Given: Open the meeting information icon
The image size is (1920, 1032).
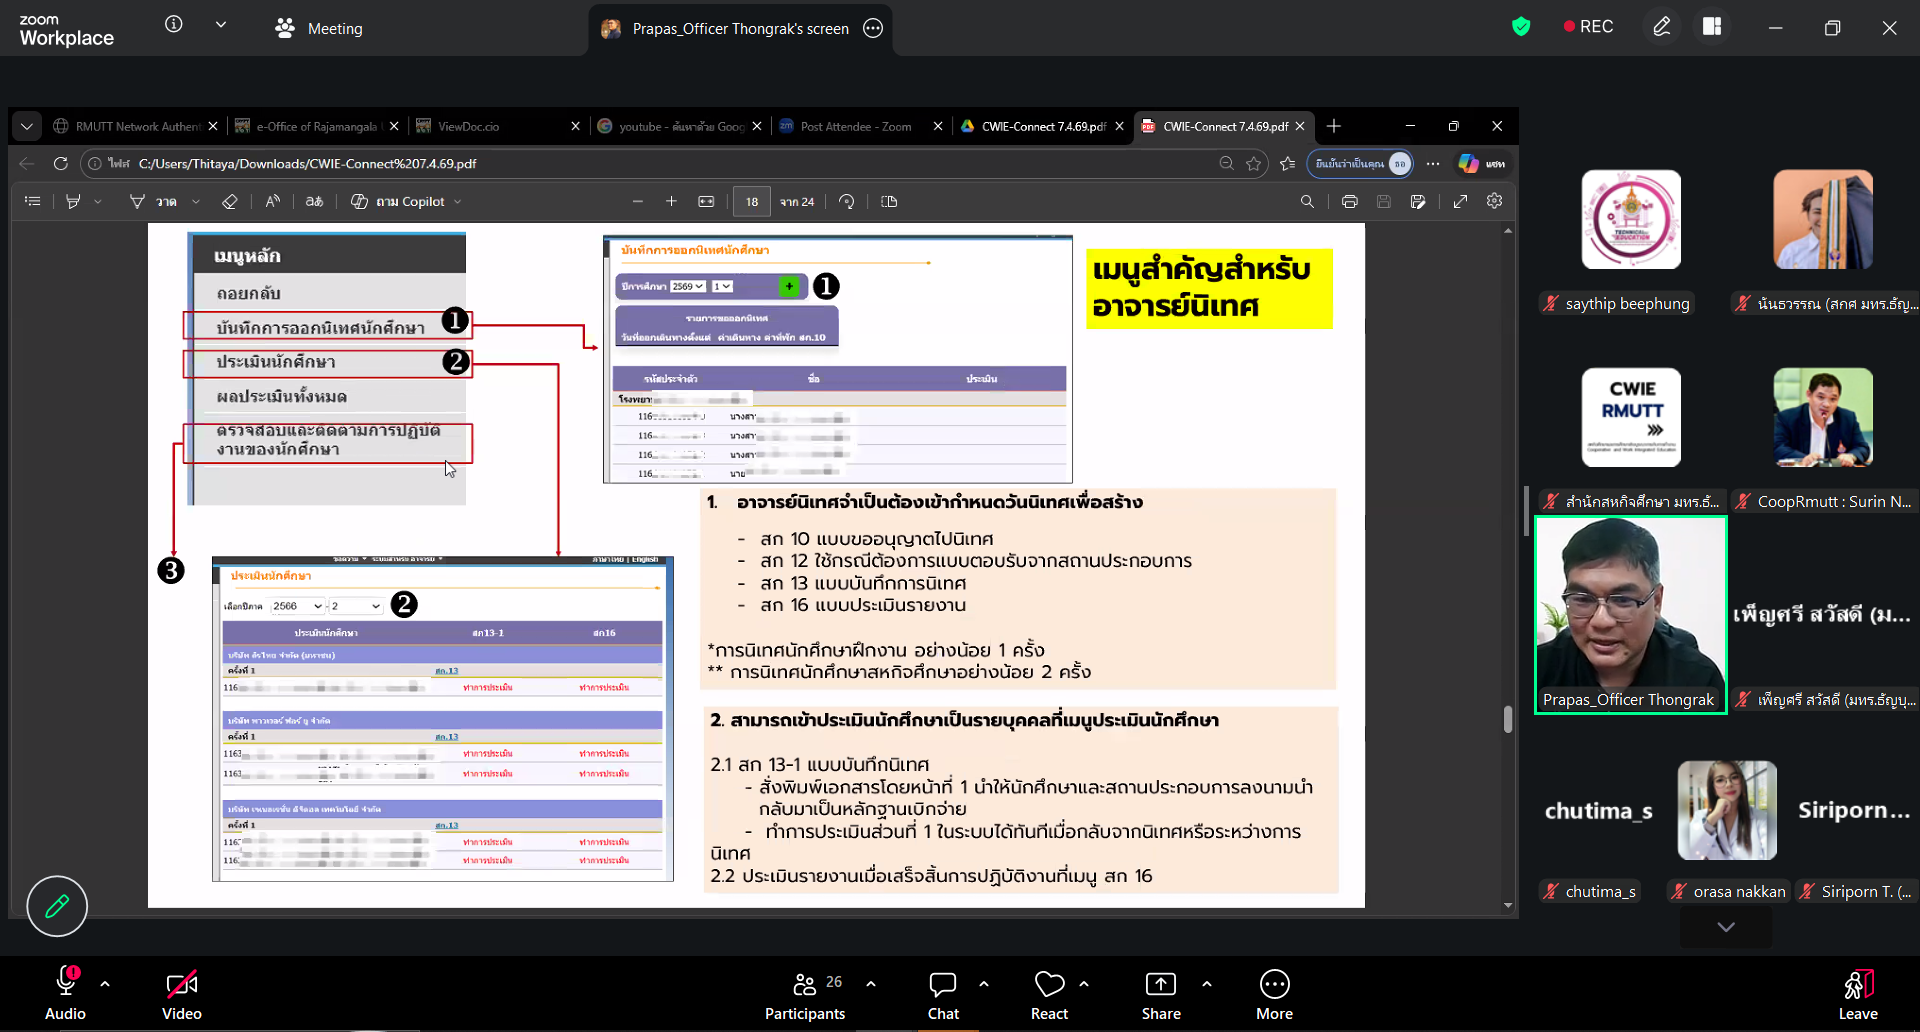Looking at the screenshot, I should click(x=174, y=25).
